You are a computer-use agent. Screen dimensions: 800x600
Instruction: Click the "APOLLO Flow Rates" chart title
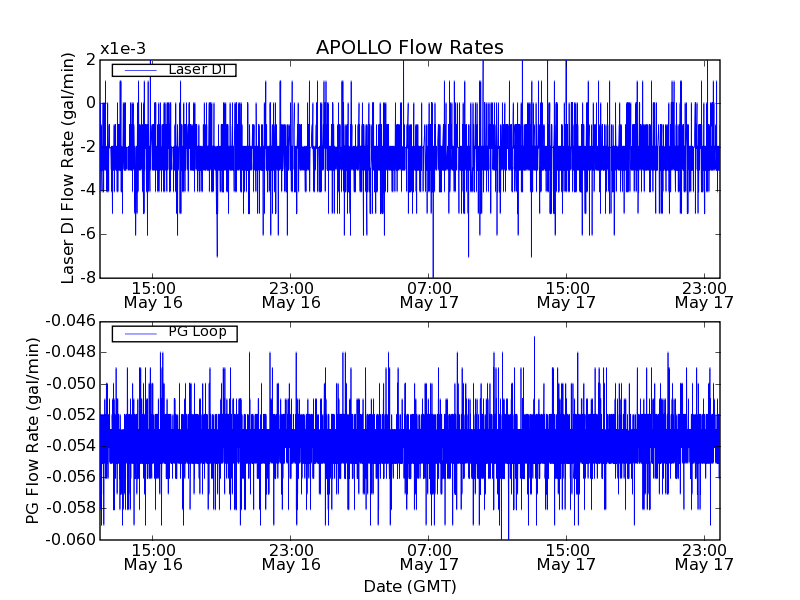tap(409, 48)
